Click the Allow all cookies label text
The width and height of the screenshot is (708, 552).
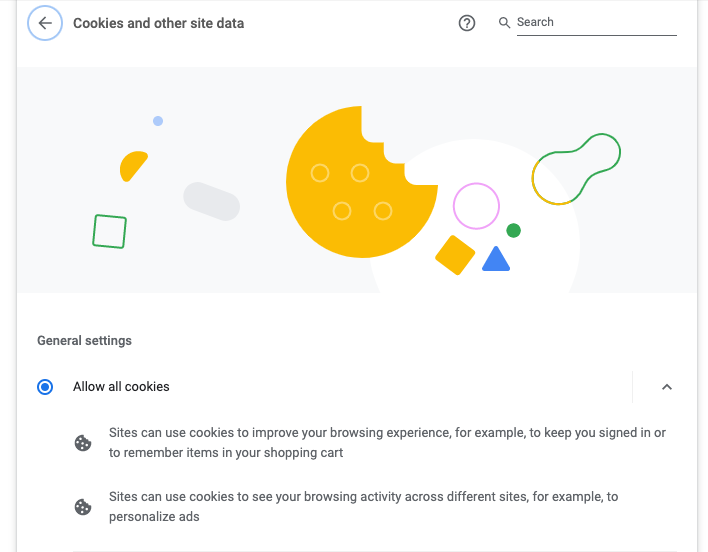point(121,387)
